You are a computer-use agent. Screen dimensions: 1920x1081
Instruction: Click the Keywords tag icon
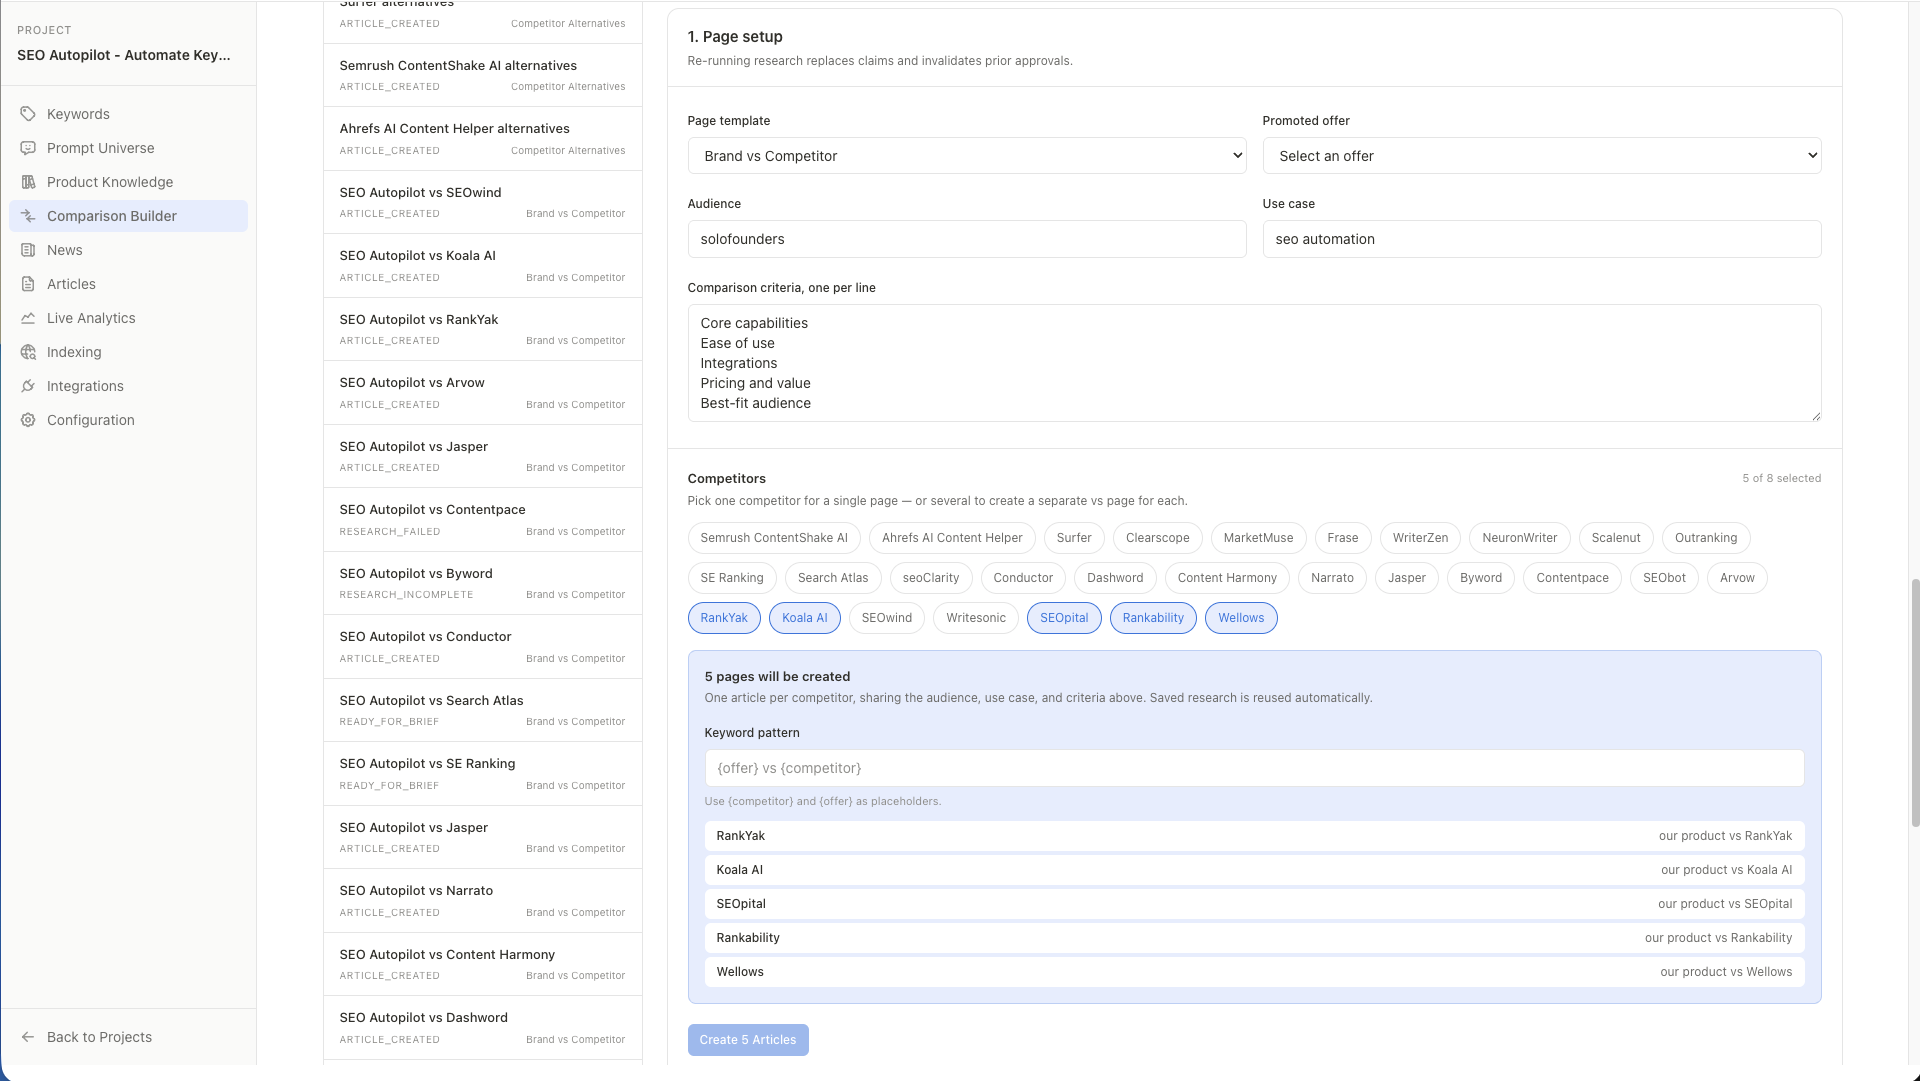(28, 114)
